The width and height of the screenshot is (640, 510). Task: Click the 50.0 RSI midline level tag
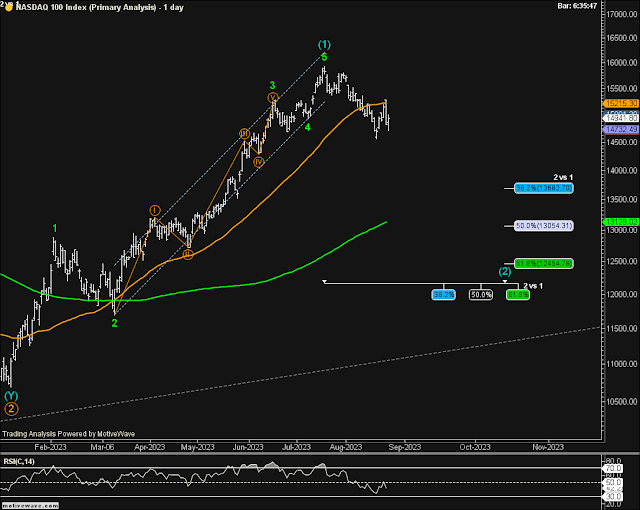613,483
